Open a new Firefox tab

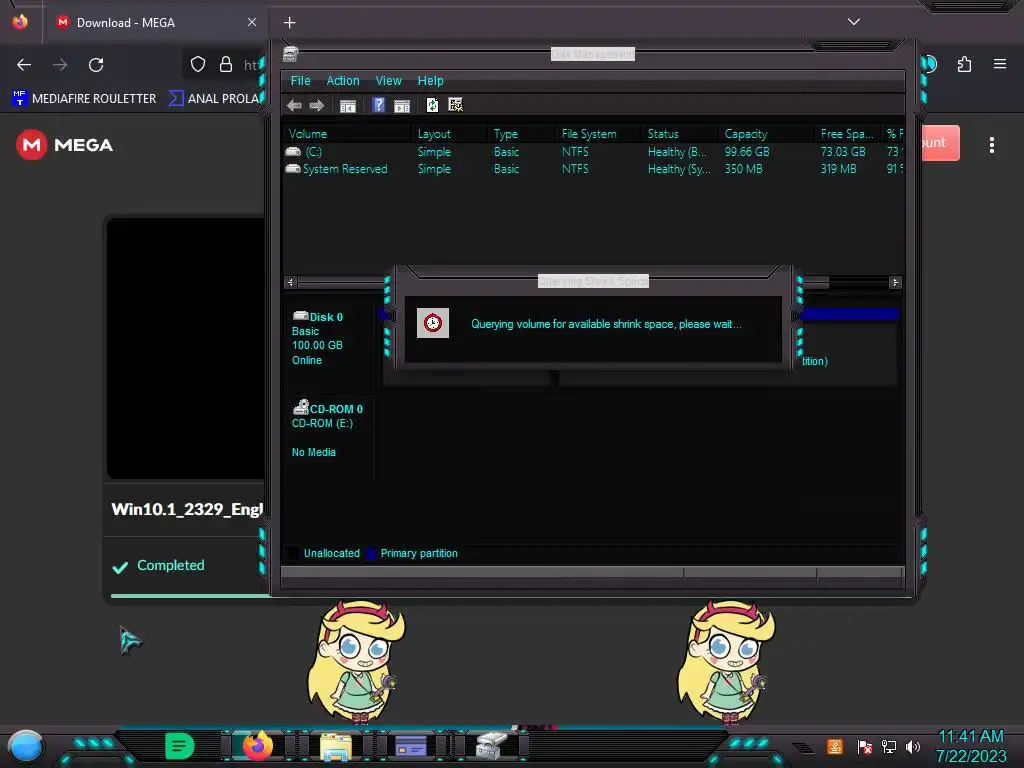tap(289, 23)
